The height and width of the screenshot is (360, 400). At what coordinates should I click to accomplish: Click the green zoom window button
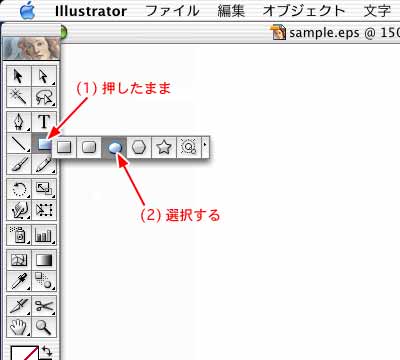coord(63,33)
